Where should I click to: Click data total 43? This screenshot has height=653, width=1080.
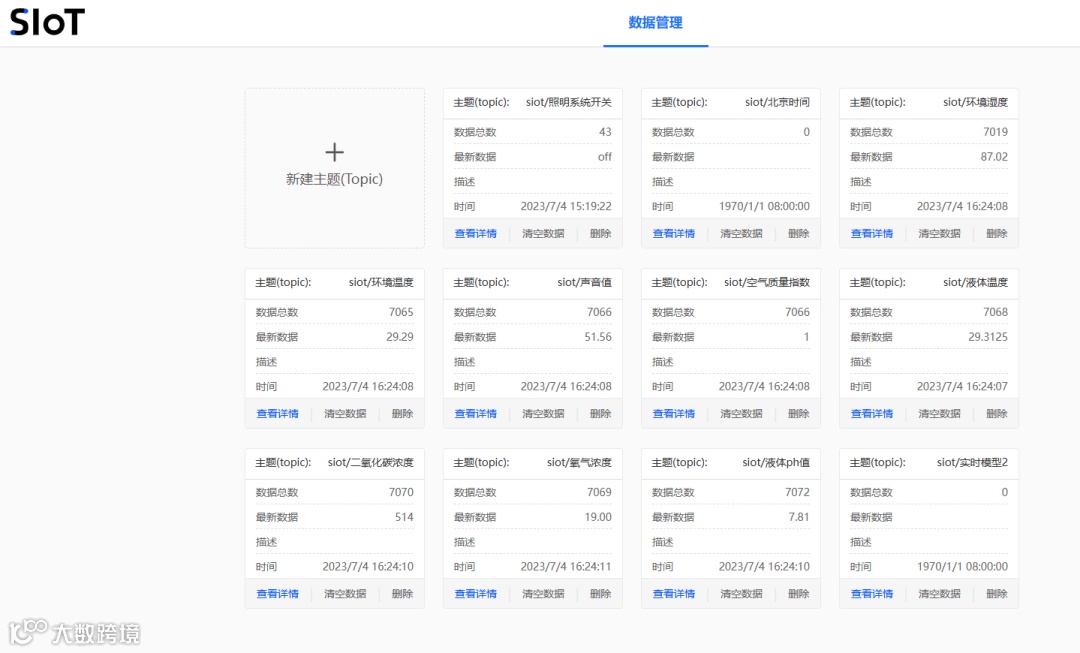point(605,132)
